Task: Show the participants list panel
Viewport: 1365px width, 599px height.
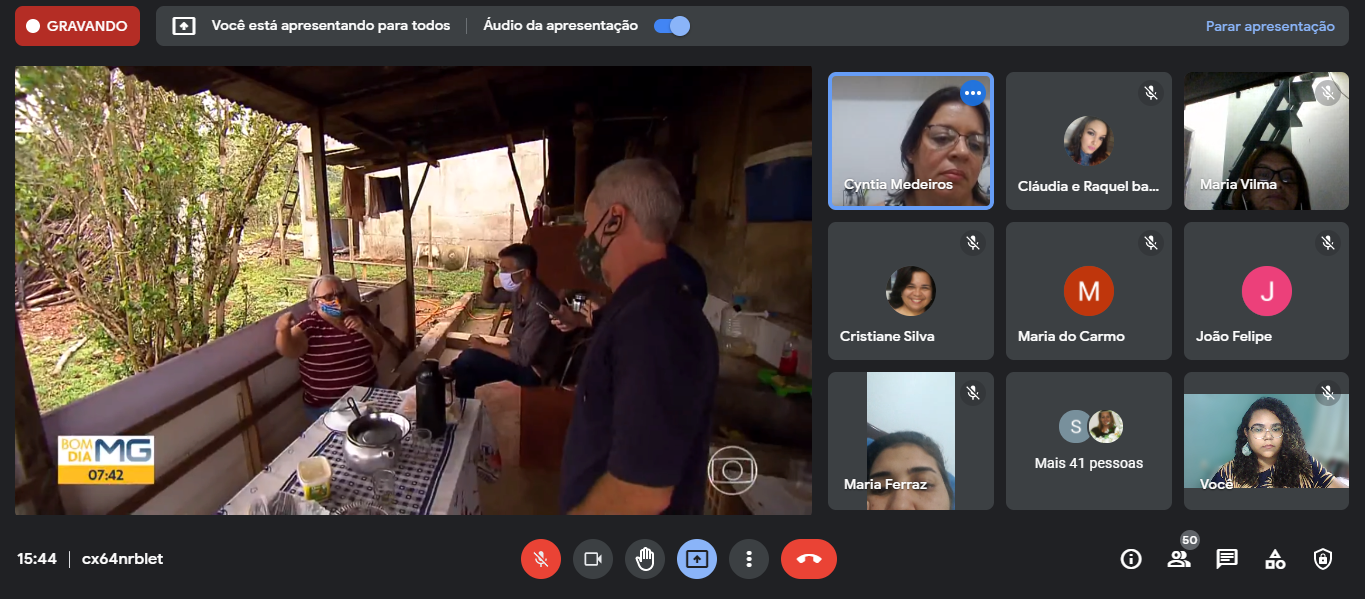Action: pyautogui.click(x=1179, y=559)
